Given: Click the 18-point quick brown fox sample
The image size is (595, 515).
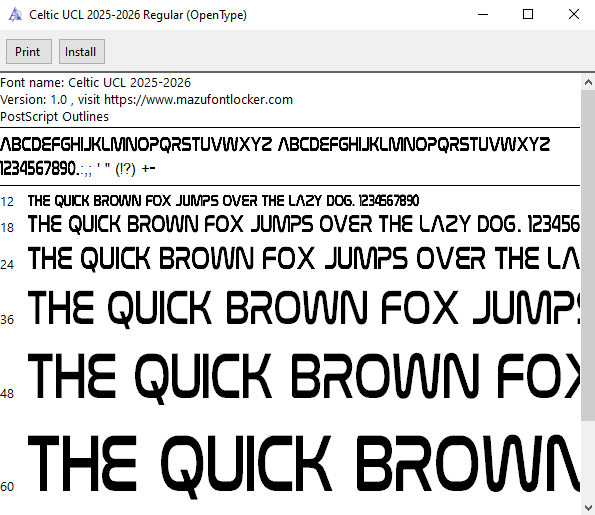Looking at the screenshot, I should point(304,224).
